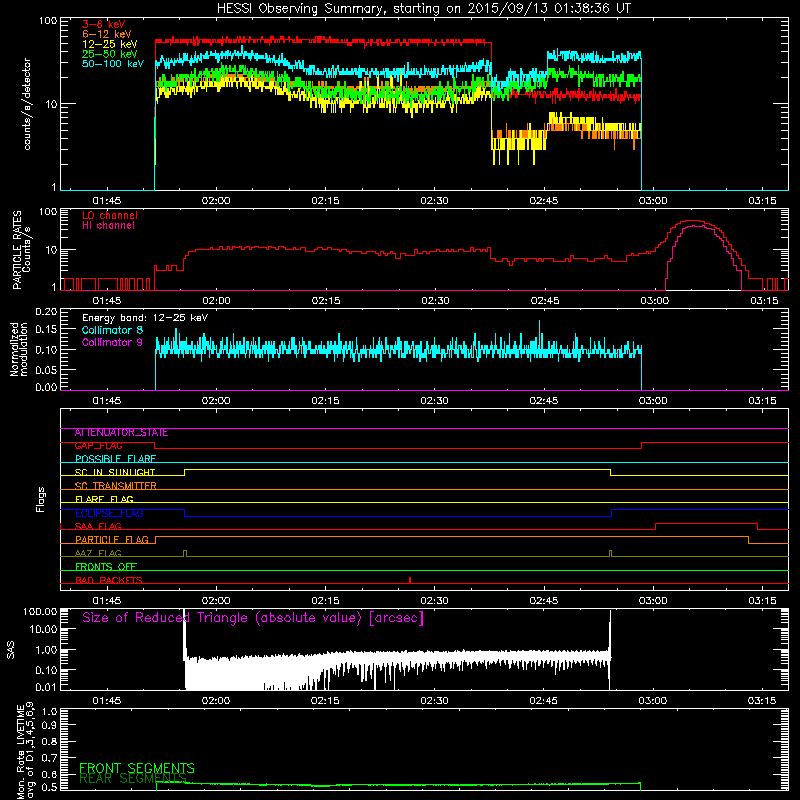Select the Collimator 8 legend label
The height and width of the screenshot is (800, 800).
[x=112, y=330]
